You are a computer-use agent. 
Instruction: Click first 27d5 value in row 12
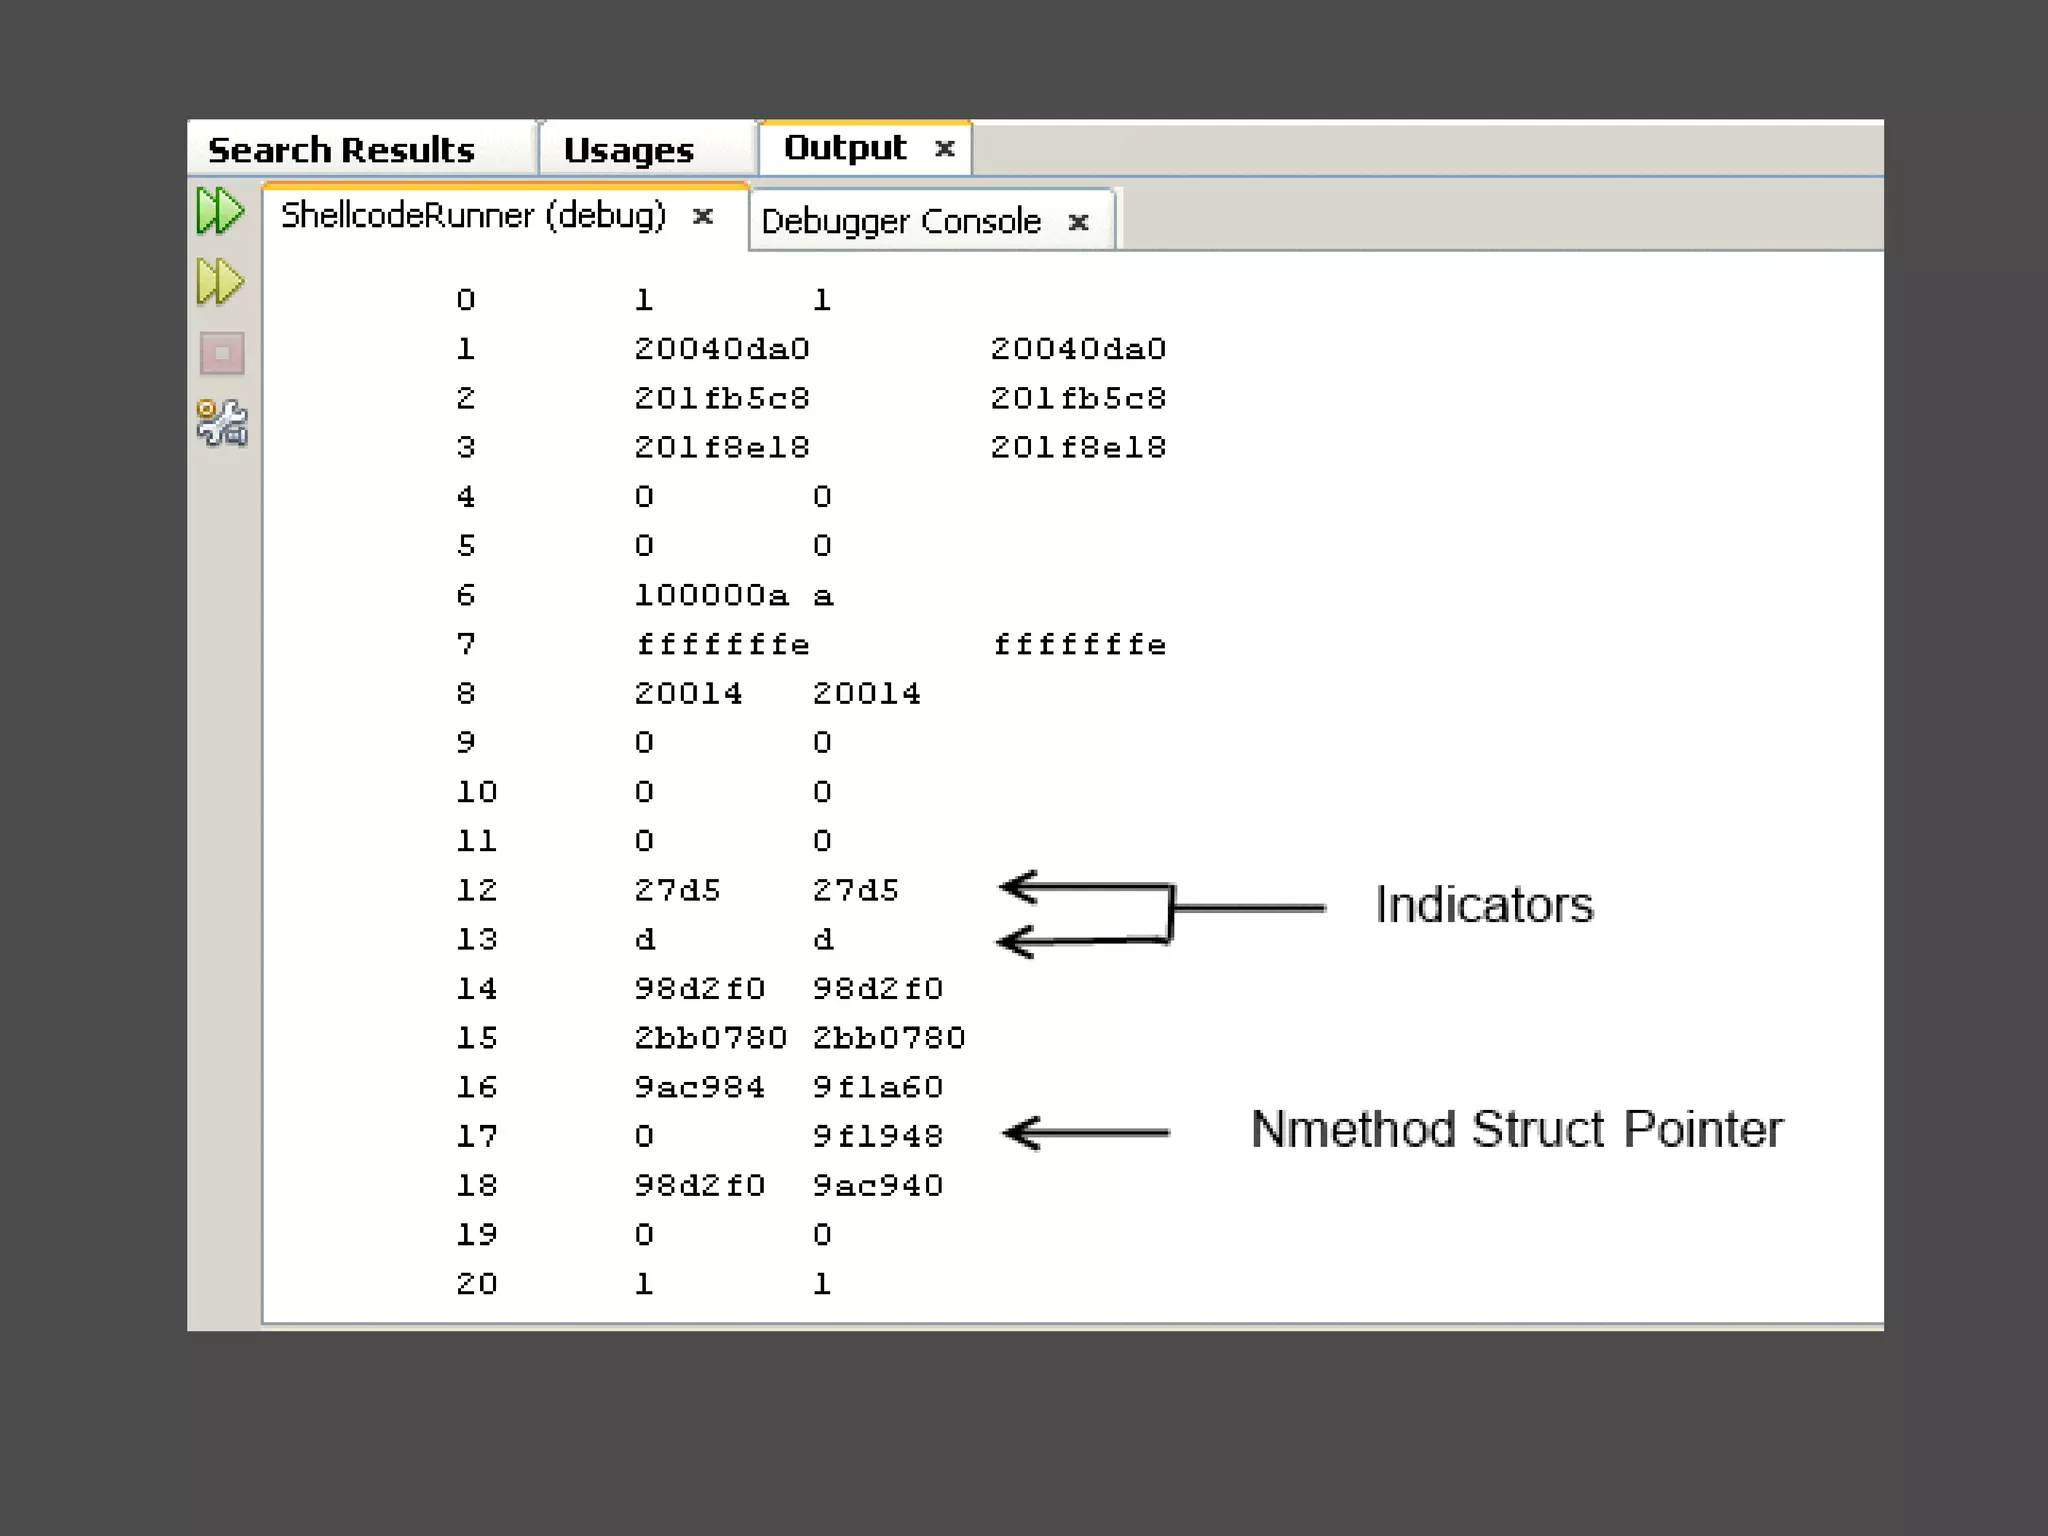point(677,890)
